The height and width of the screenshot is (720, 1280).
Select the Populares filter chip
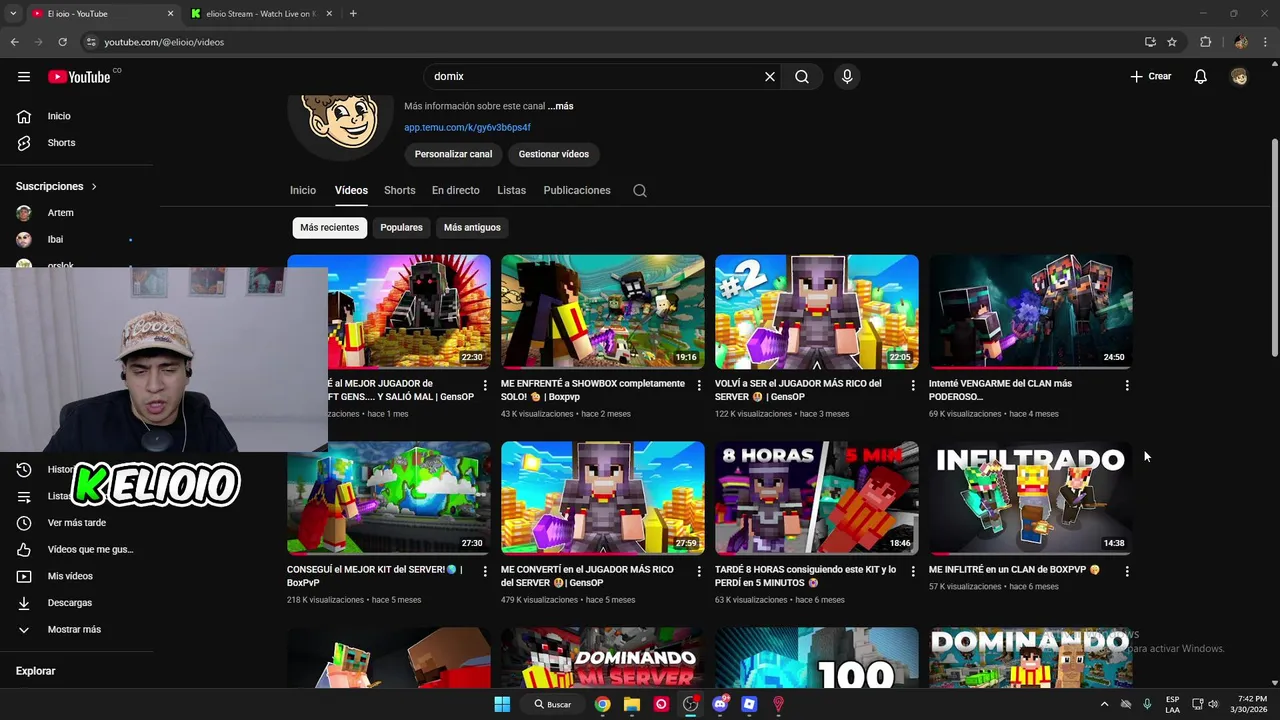[x=401, y=228]
